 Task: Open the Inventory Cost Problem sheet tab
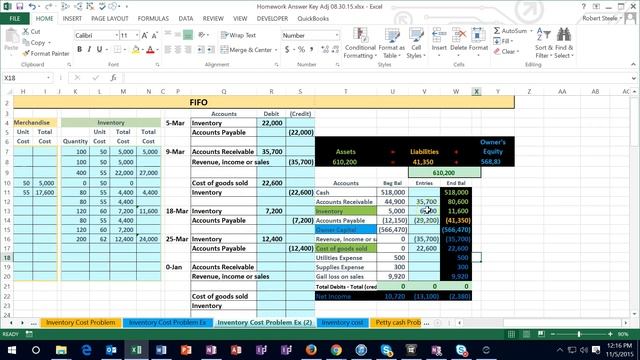[x=80, y=322]
